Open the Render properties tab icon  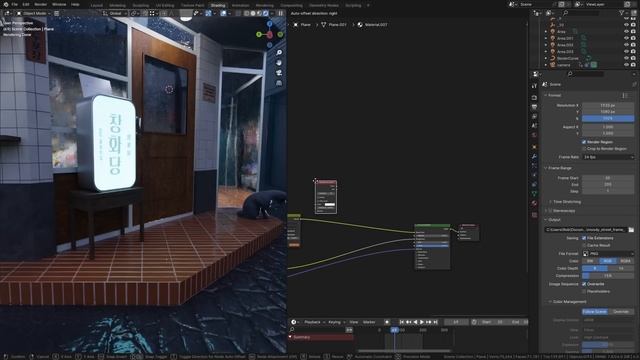tap(534, 97)
